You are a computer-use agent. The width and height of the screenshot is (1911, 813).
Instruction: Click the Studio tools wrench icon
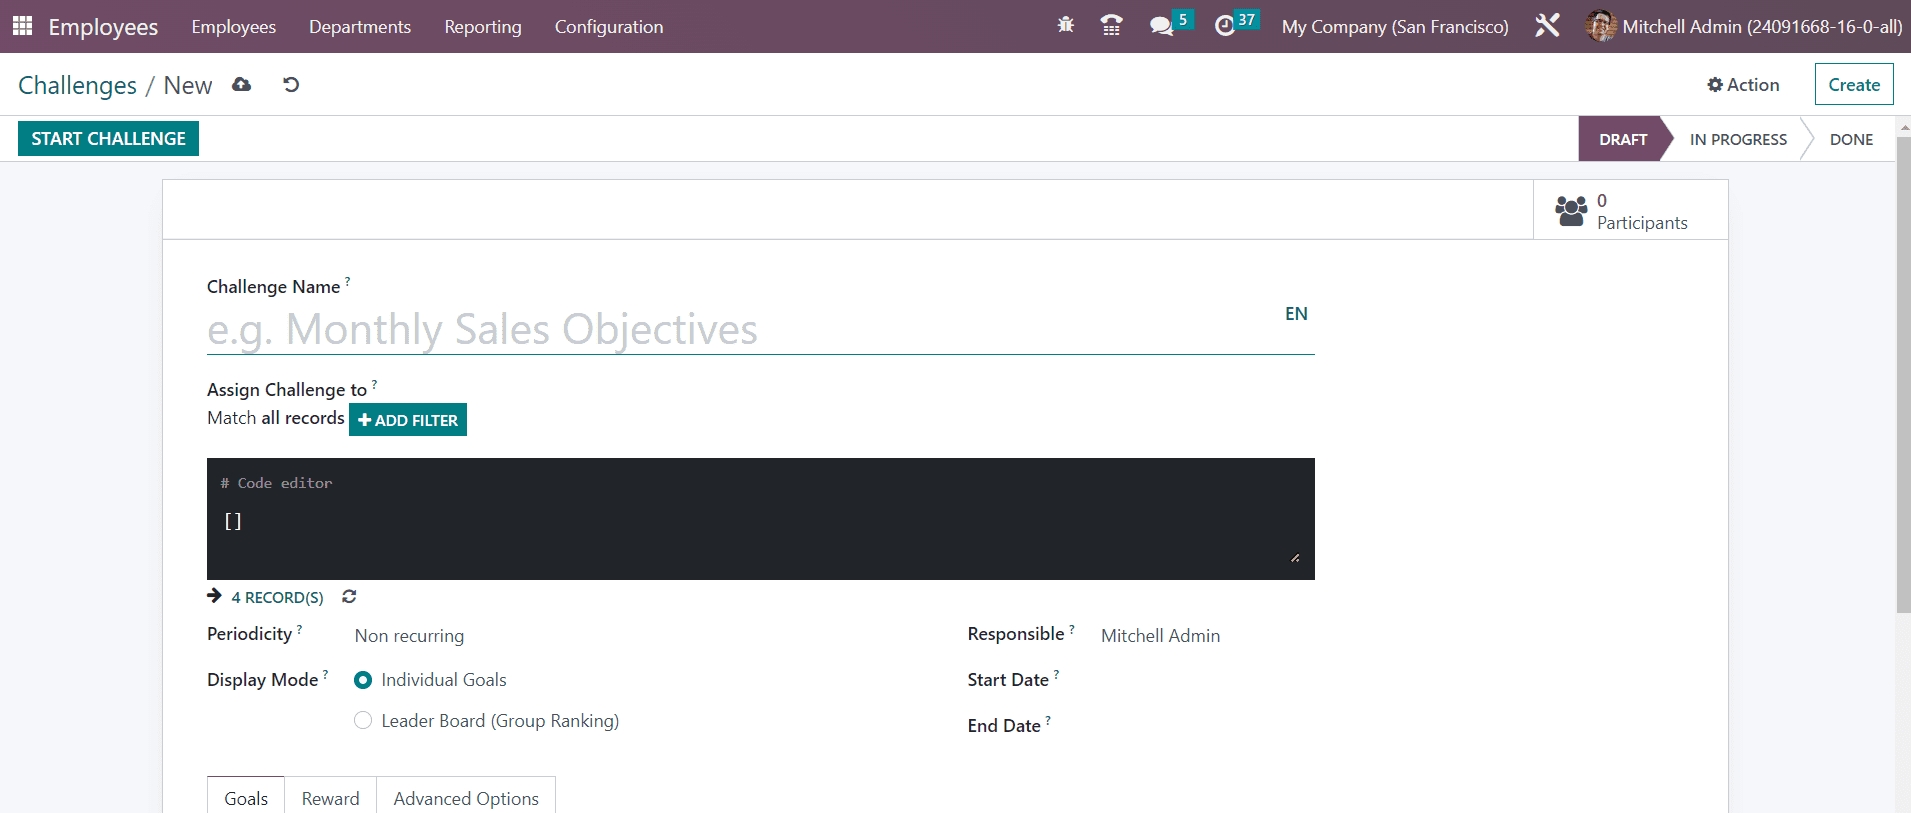[1547, 26]
